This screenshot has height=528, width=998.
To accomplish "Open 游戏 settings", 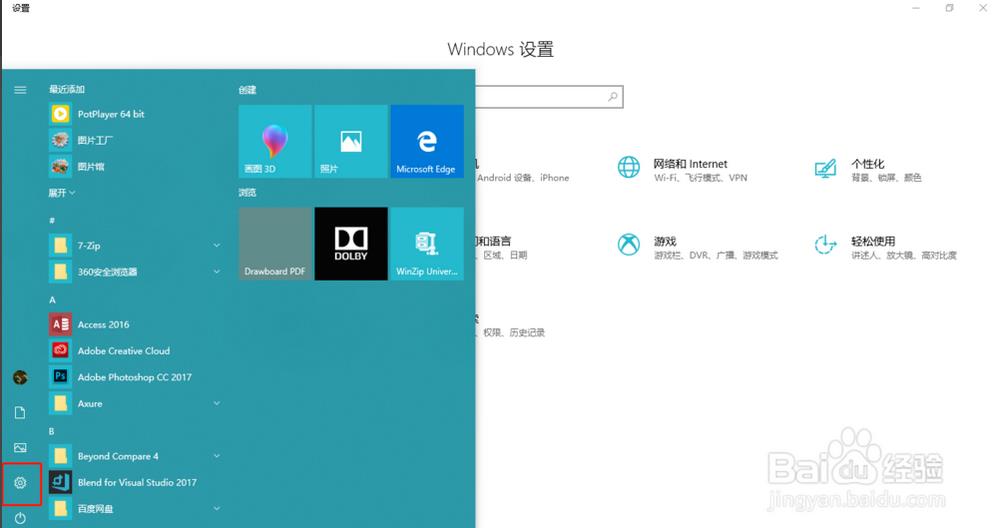I will (697, 247).
